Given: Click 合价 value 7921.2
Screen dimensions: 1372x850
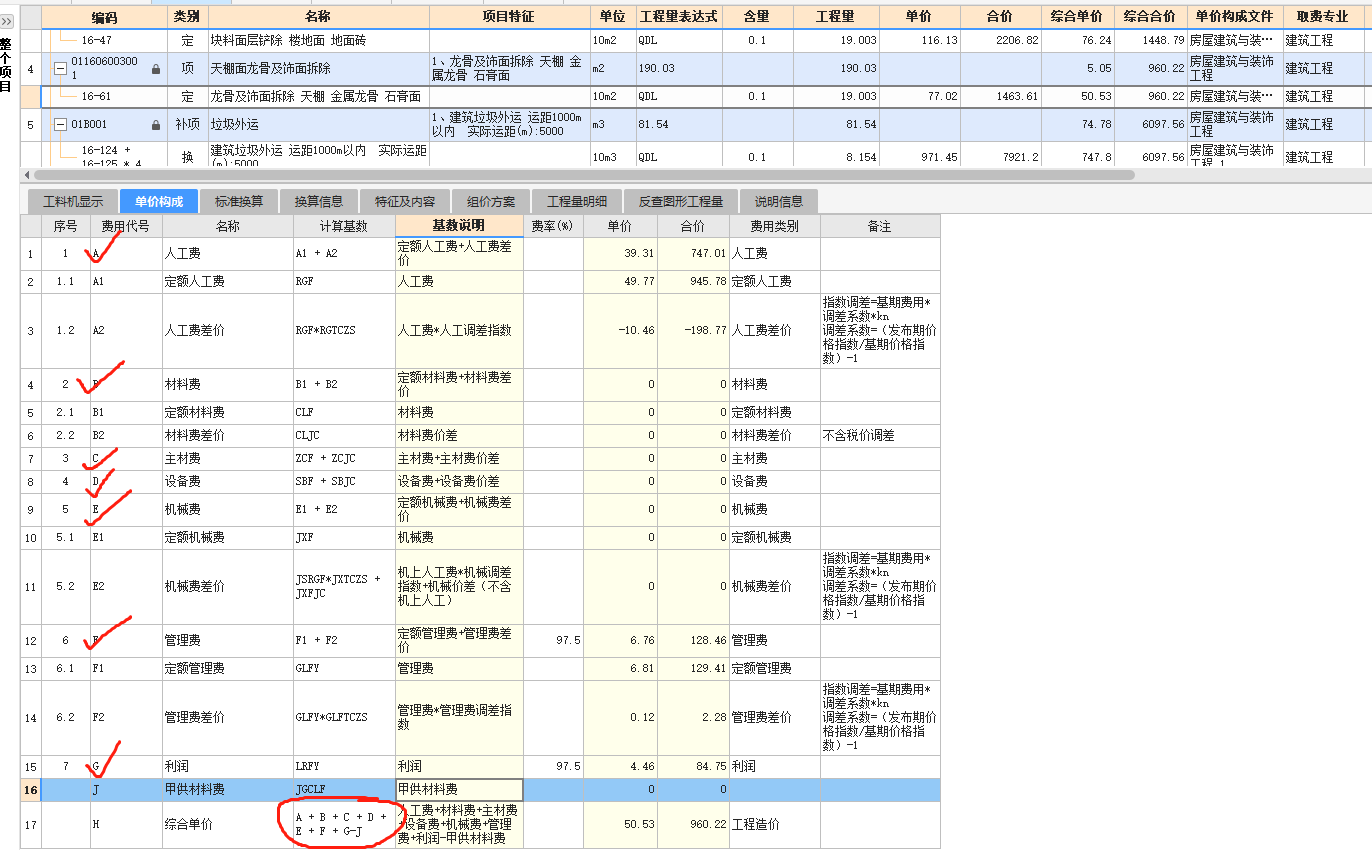Looking at the screenshot, I should (1018, 157).
